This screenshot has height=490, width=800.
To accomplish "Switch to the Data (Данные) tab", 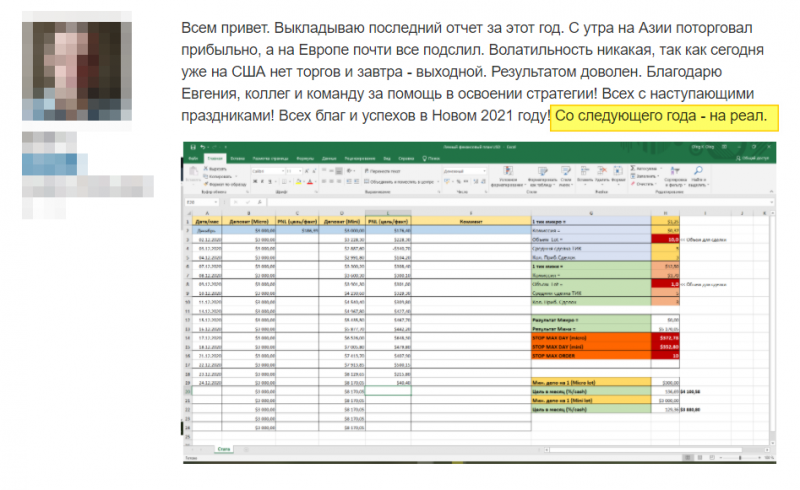I will pyautogui.click(x=329, y=158).
